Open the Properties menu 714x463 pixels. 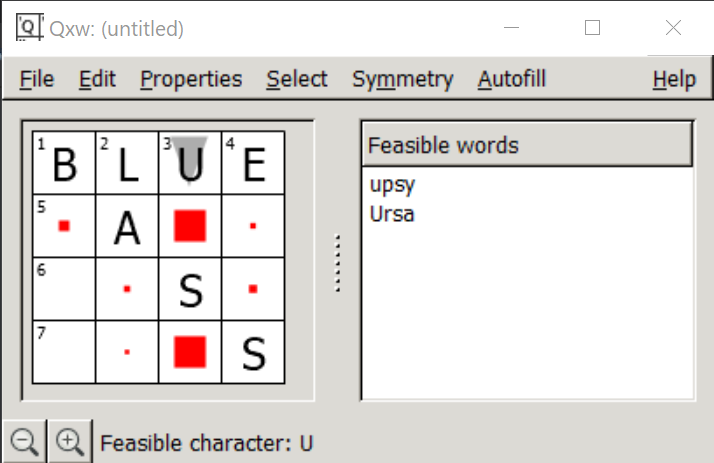click(191, 79)
